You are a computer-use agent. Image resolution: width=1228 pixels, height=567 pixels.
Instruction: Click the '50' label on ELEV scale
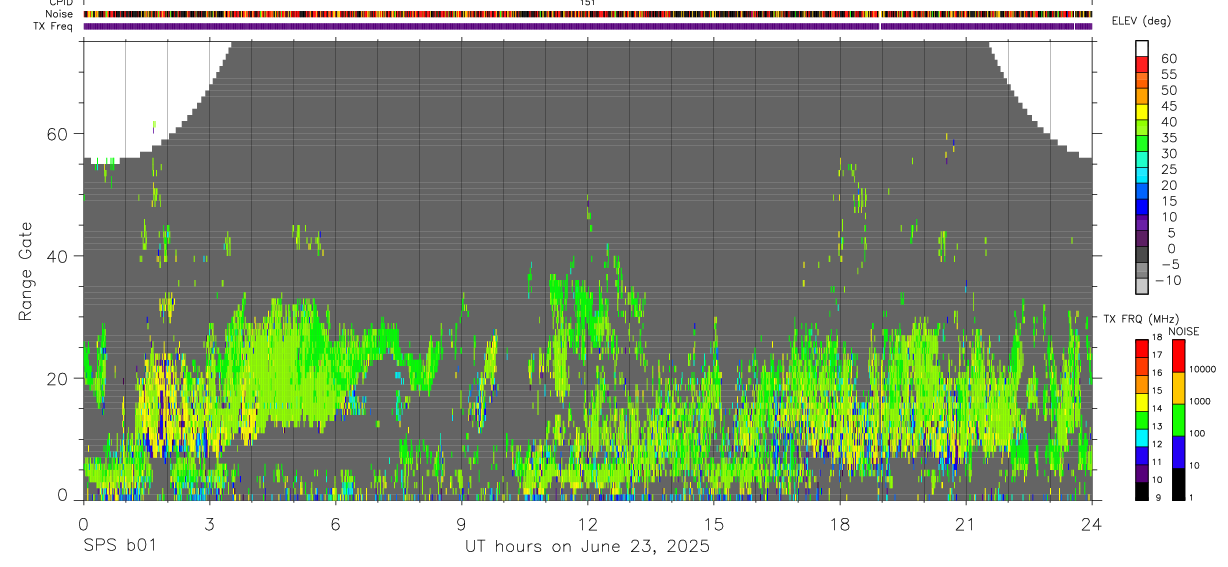tap(1169, 90)
